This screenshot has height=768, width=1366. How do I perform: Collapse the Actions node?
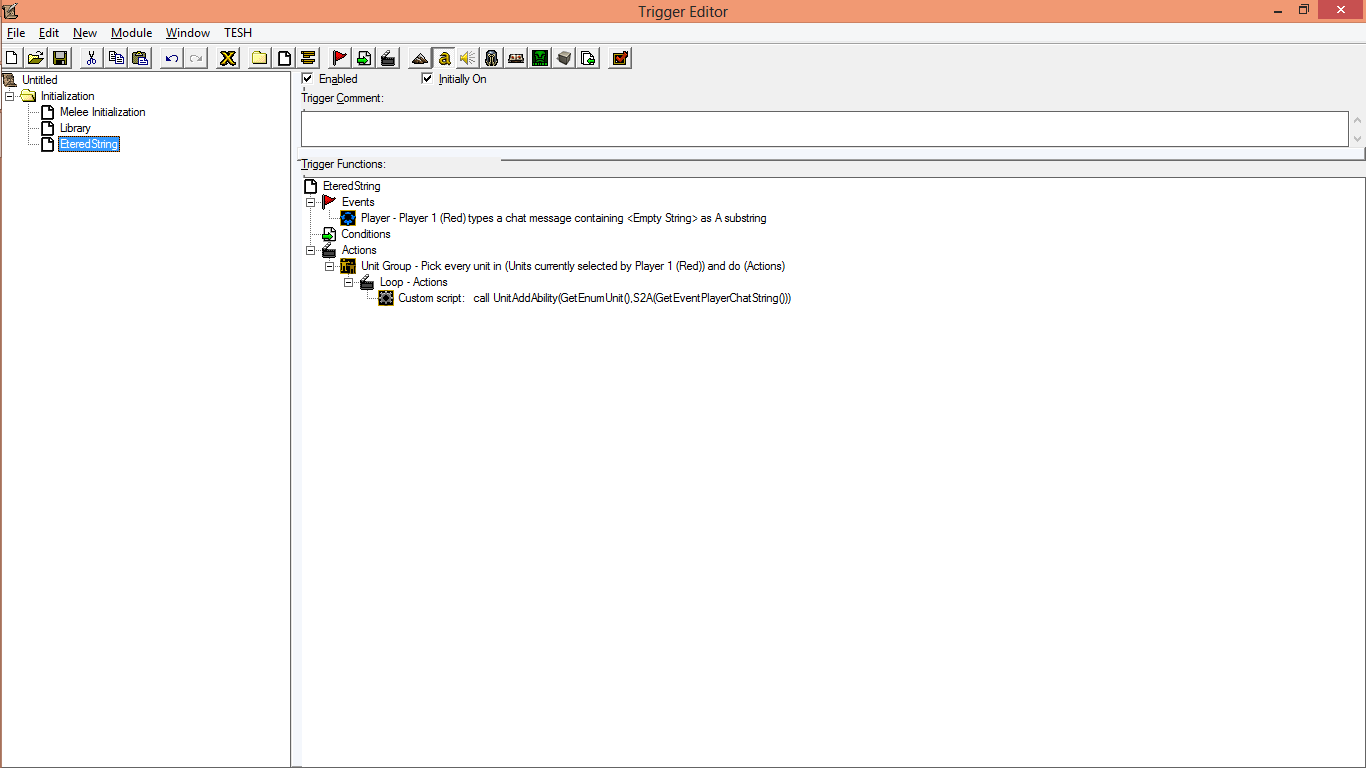(311, 250)
